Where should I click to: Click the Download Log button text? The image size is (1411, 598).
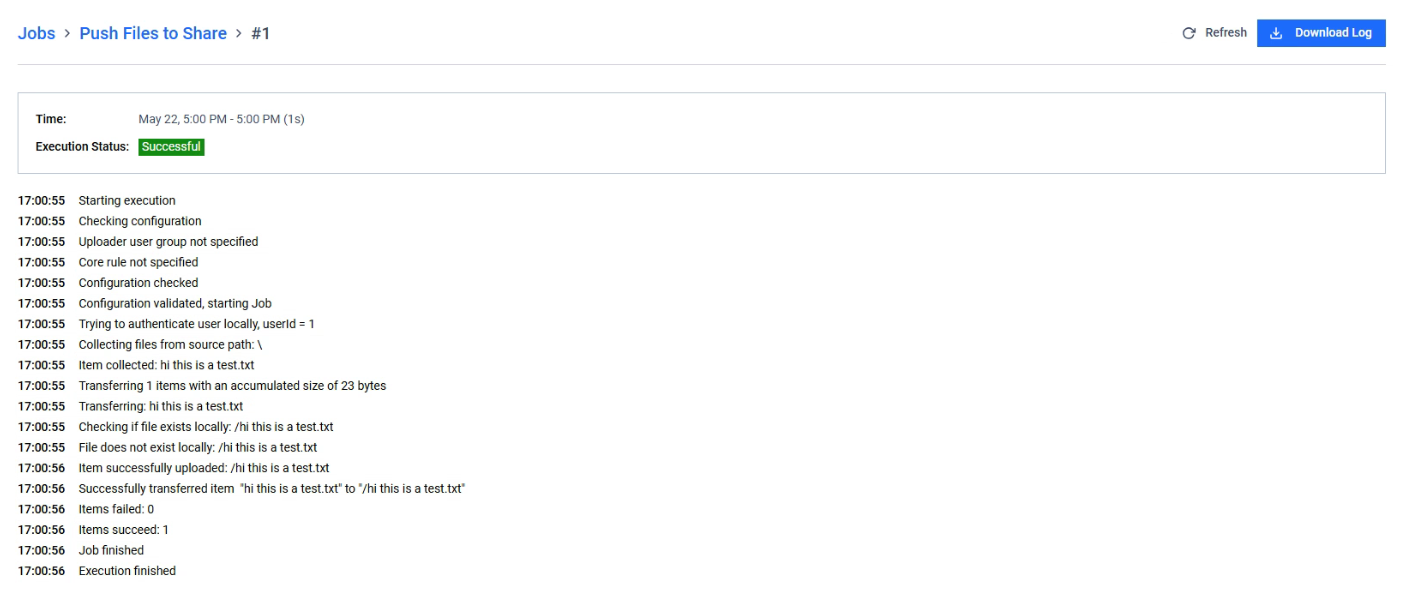pos(1333,33)
